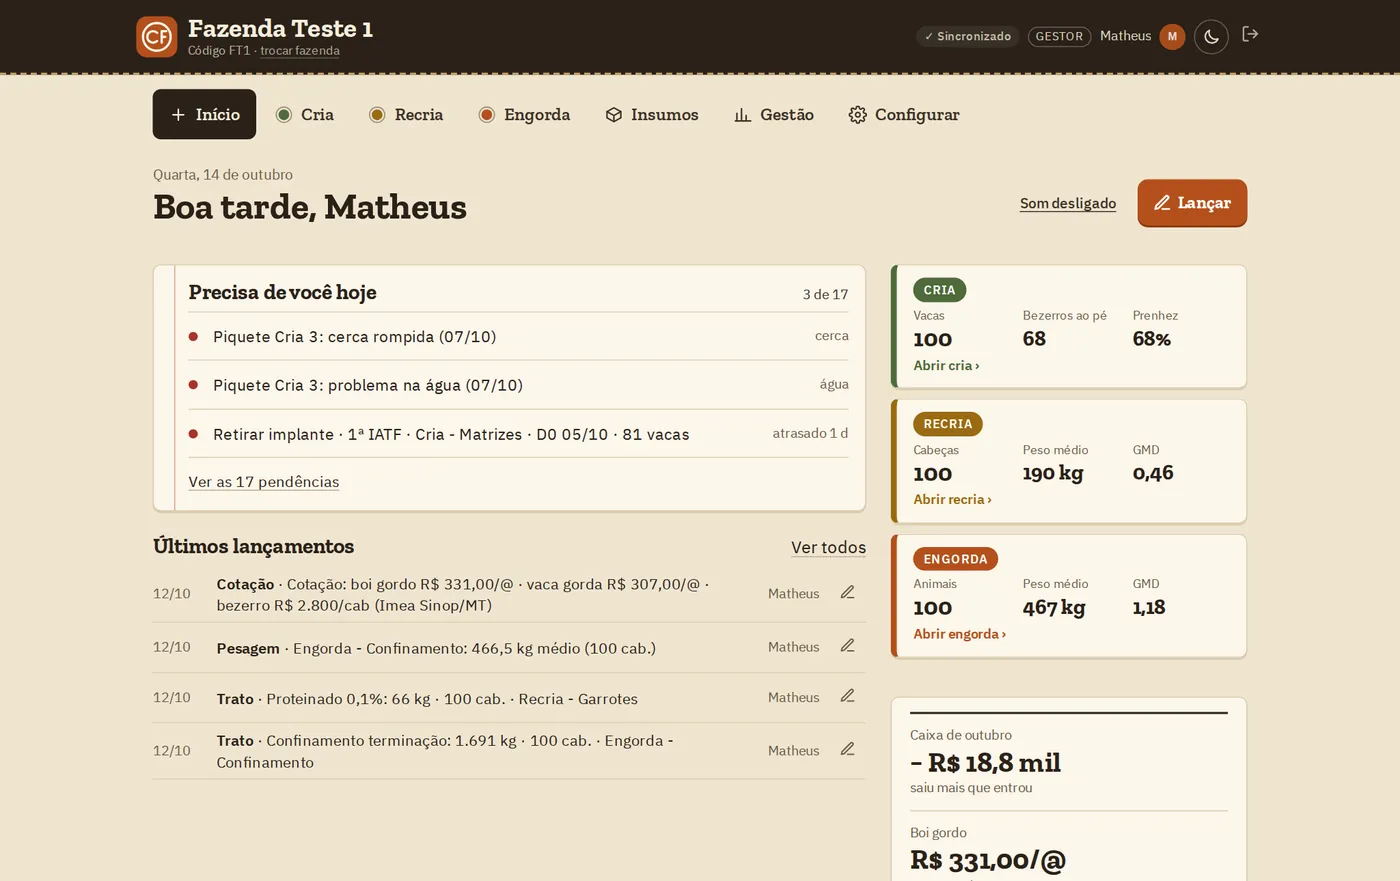Switch to the Recria tab
This screenshot has height=881, width=1400.
point(406,114)
